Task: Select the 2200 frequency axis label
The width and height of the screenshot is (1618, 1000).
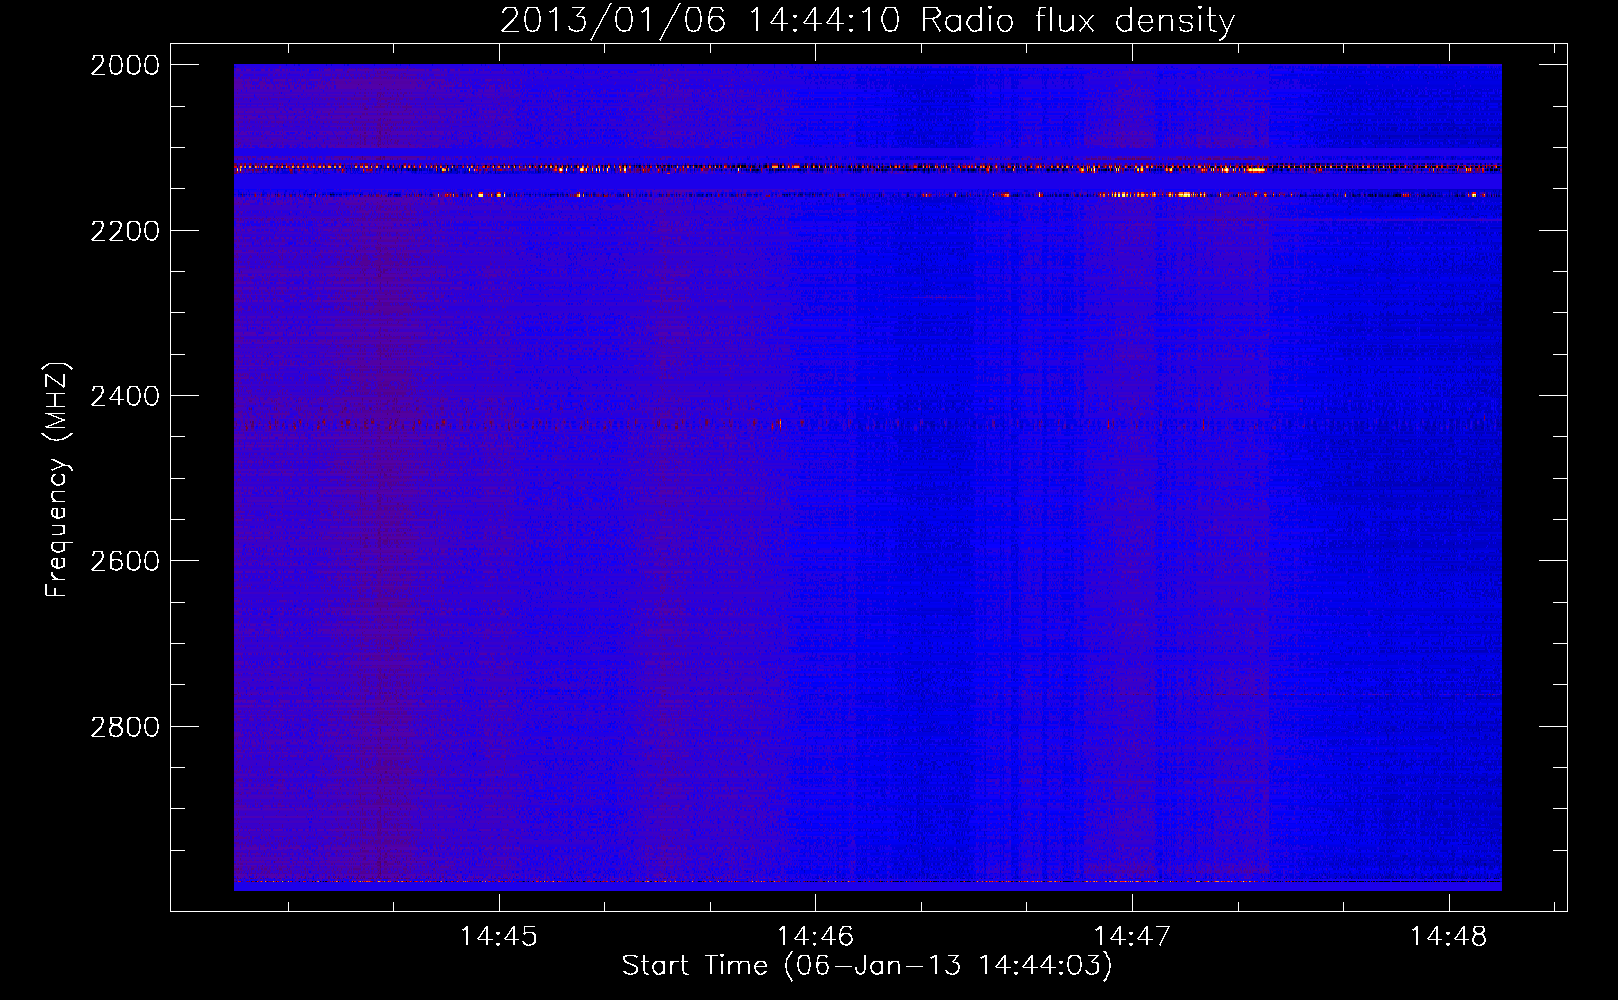Action: (x=125, y=231)
